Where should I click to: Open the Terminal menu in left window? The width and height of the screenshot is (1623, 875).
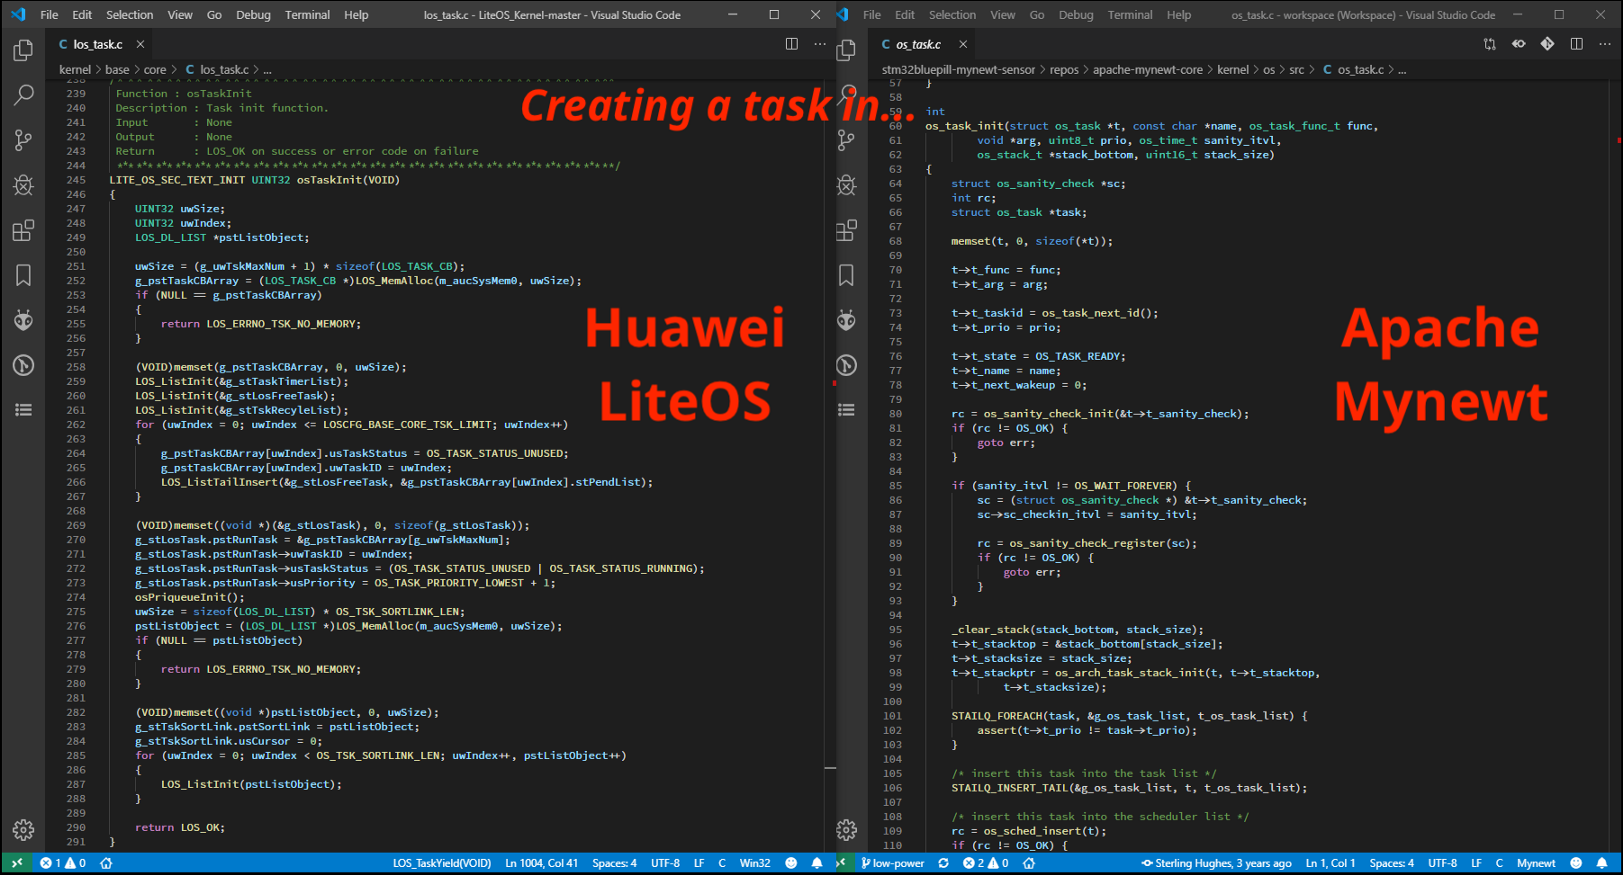[x=307, y=15]
